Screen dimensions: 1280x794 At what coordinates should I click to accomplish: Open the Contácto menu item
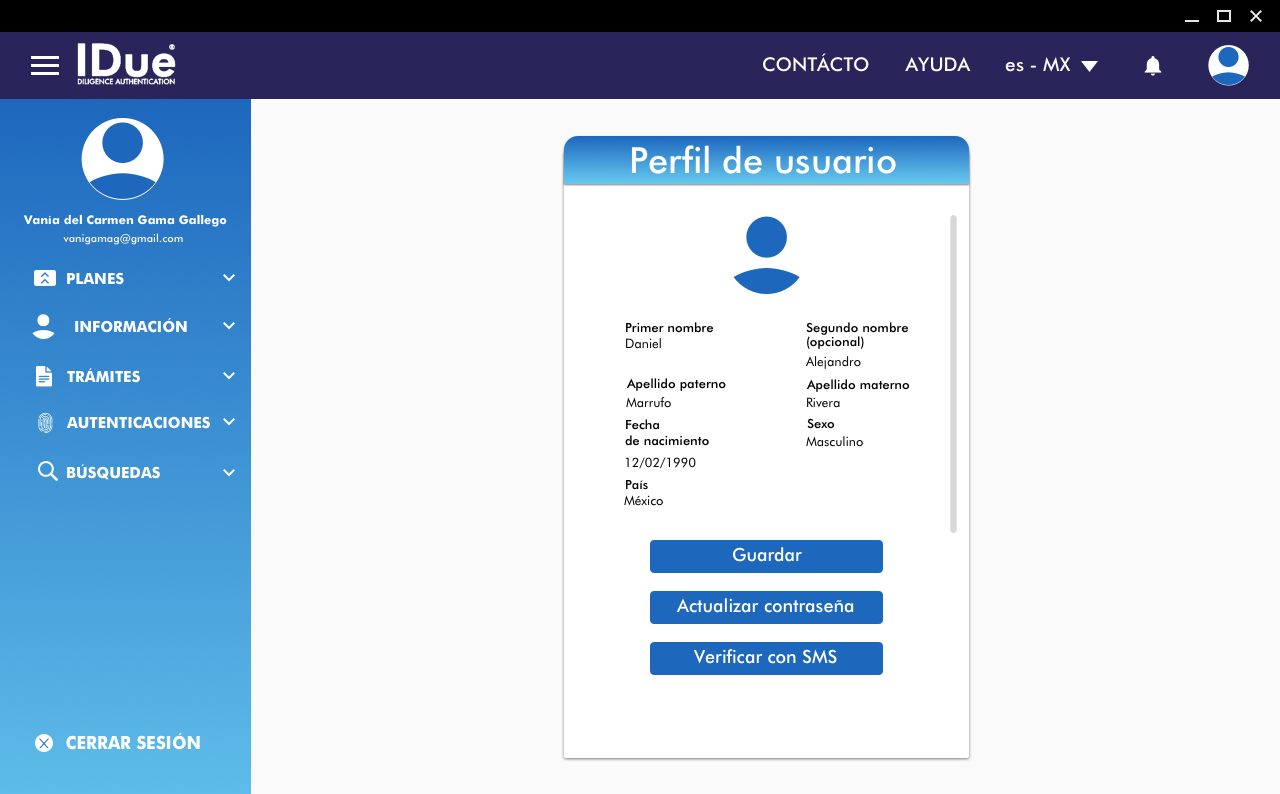[x=815, y=65]
